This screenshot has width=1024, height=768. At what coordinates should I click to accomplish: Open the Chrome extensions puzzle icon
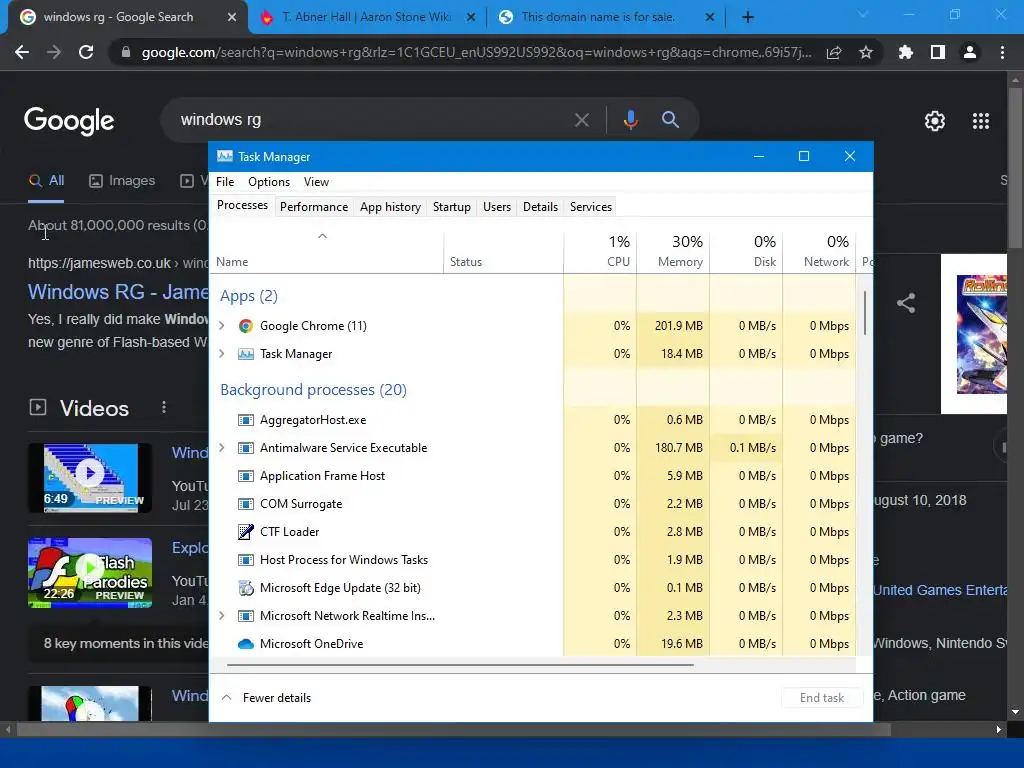click(906, 52)
